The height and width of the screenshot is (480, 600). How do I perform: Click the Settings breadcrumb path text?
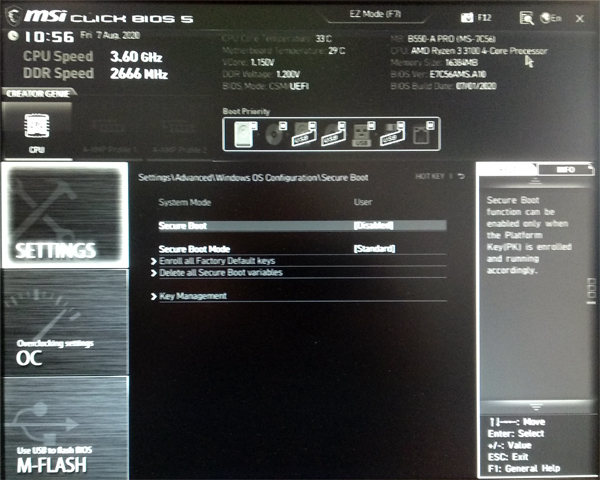(x=253, y=178)
